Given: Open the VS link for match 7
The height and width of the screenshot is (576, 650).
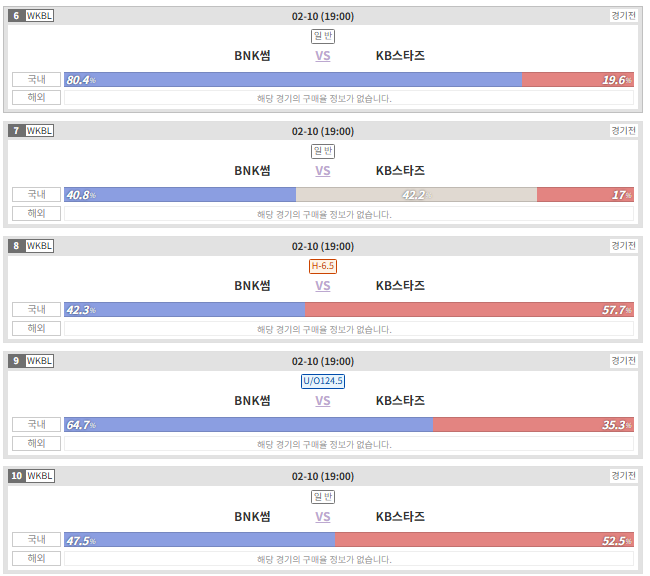Looking at the screenshot, I should [x=323, y=170].
